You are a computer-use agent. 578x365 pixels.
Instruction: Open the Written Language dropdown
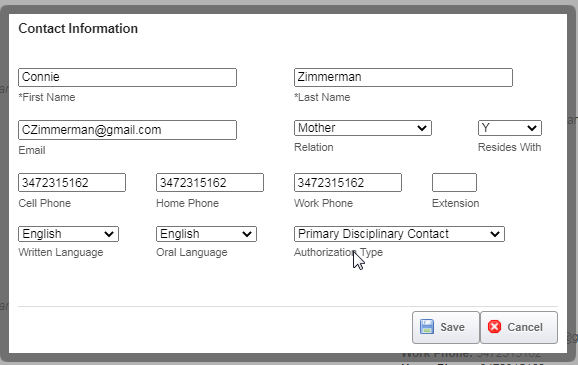(x=68, y=234)
